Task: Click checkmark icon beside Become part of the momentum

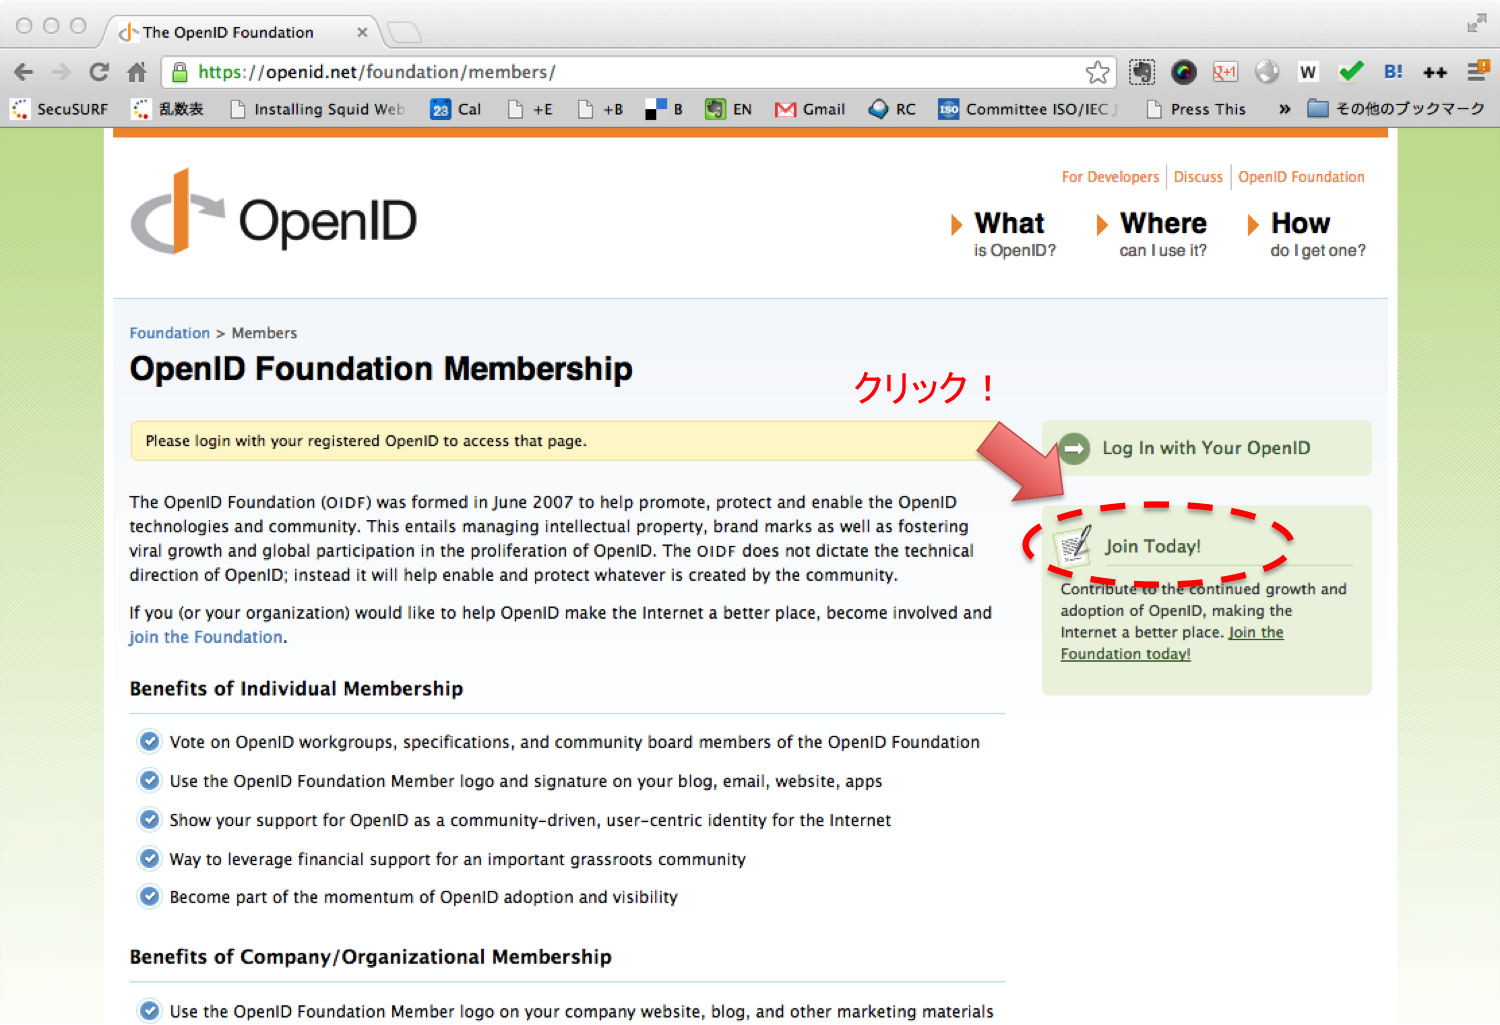Action: pyautogui.click(x=149, y=896)
